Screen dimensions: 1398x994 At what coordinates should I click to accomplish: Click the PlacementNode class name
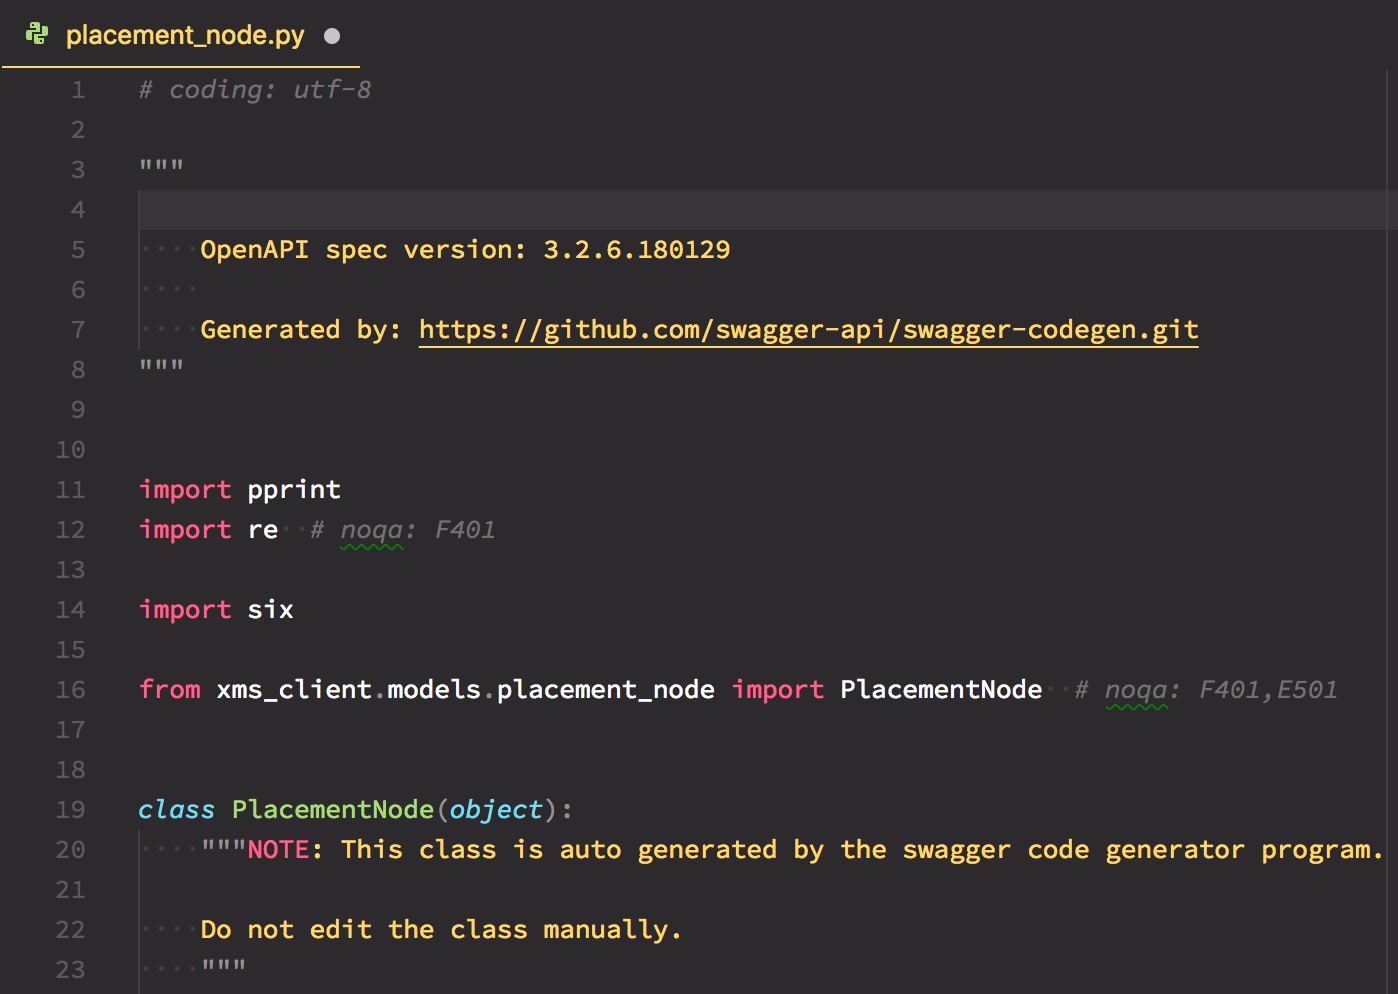[332, 809]
